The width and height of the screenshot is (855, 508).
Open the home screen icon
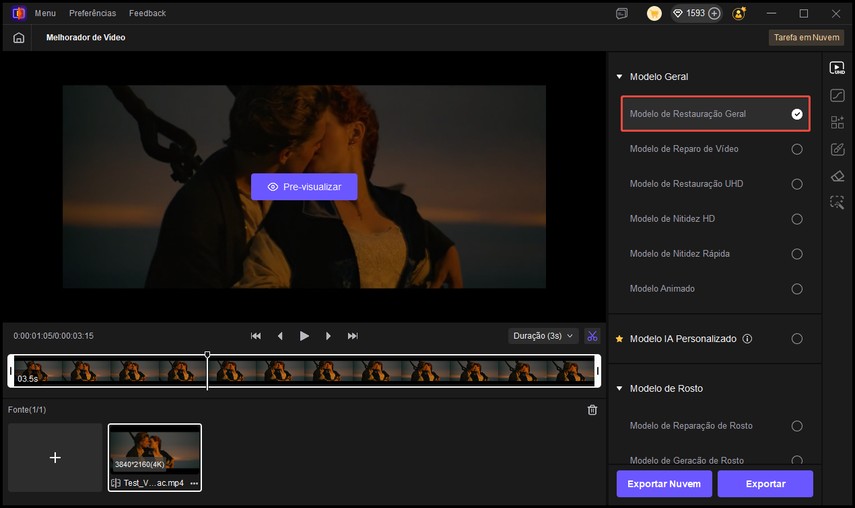(x=19, y=38)
